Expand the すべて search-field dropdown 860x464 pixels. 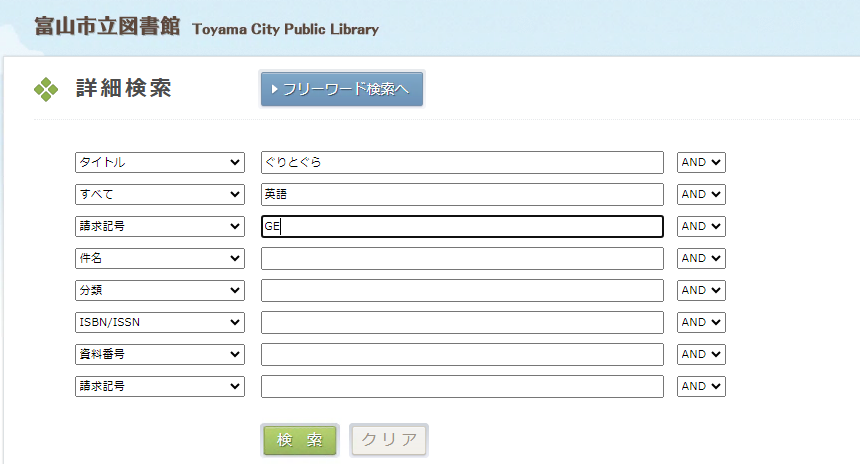160,194
